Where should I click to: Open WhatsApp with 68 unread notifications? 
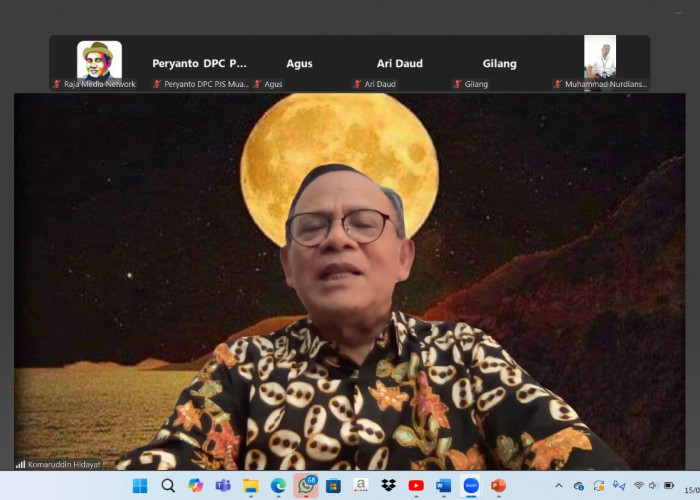306,486
